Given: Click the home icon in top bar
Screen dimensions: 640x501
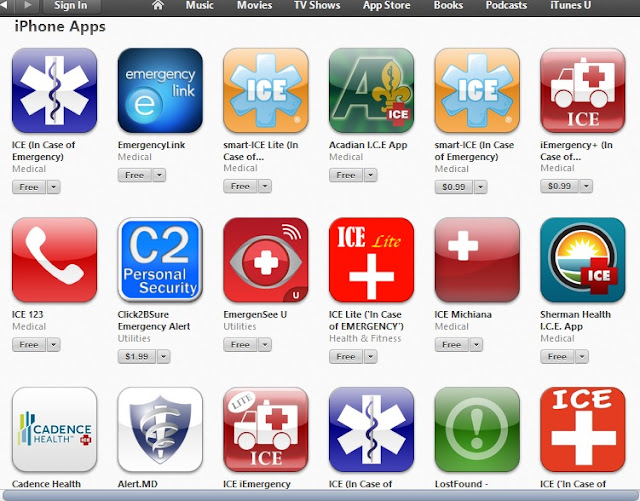Looking at the screenshot, I should (158, 5).
